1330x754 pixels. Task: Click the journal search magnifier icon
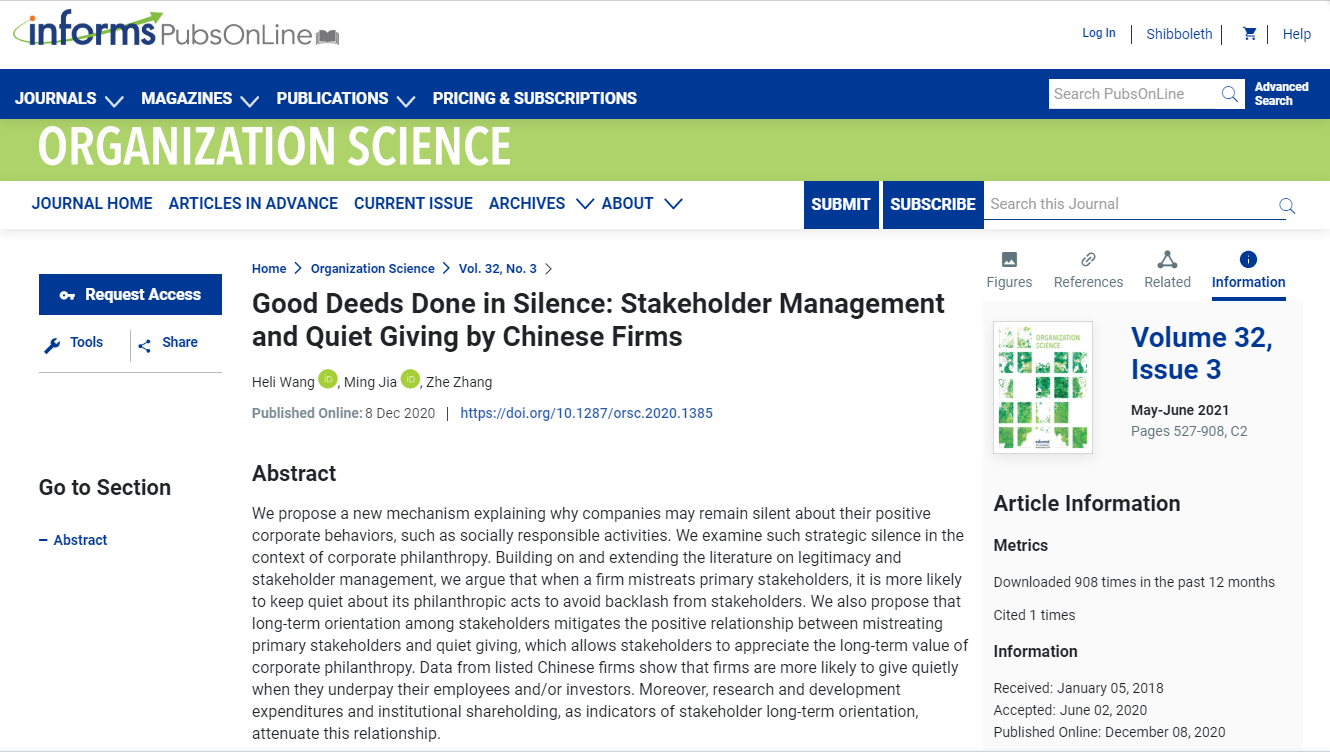[x=1287, y=206]
